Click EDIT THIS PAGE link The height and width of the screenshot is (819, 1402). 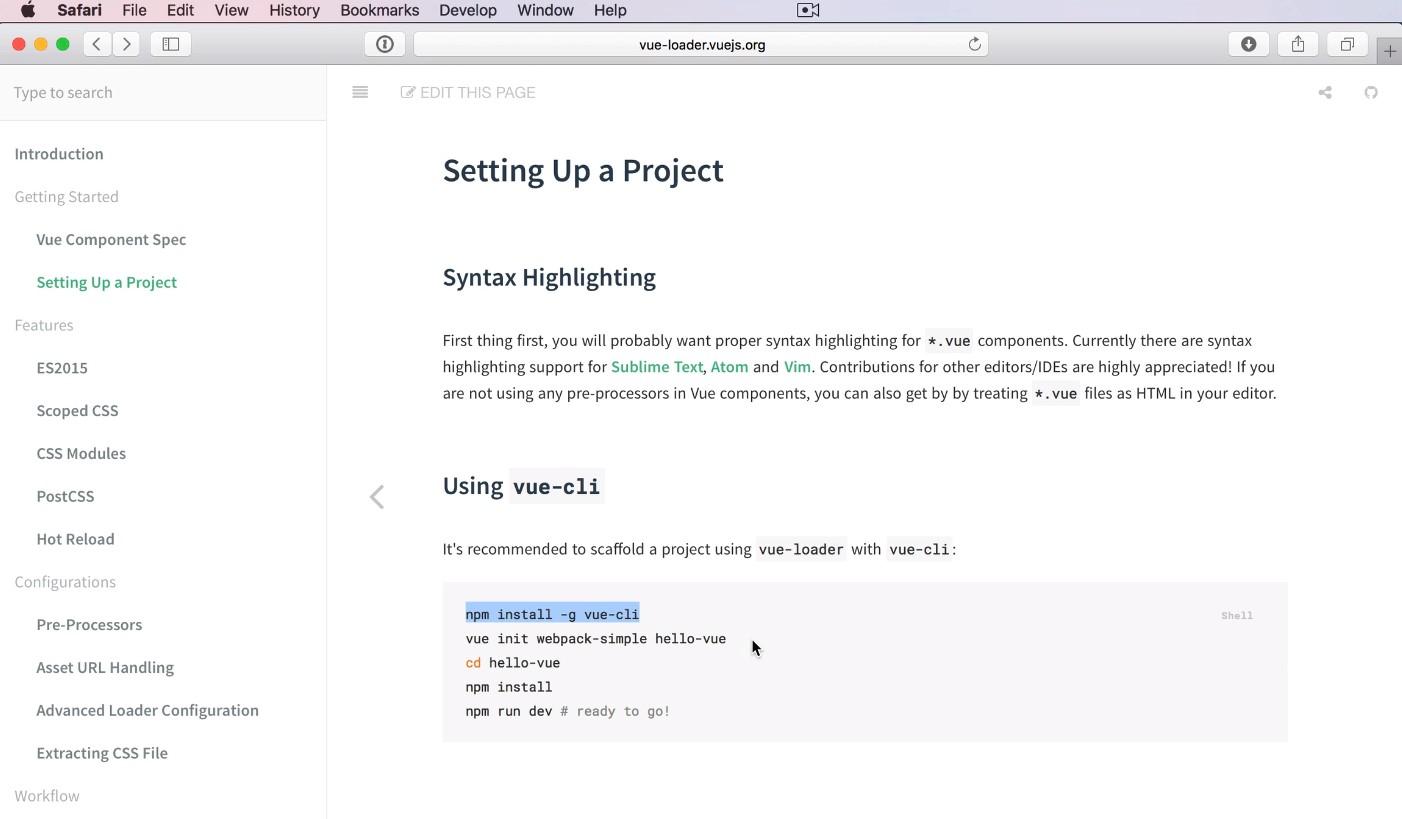(468, 93)
